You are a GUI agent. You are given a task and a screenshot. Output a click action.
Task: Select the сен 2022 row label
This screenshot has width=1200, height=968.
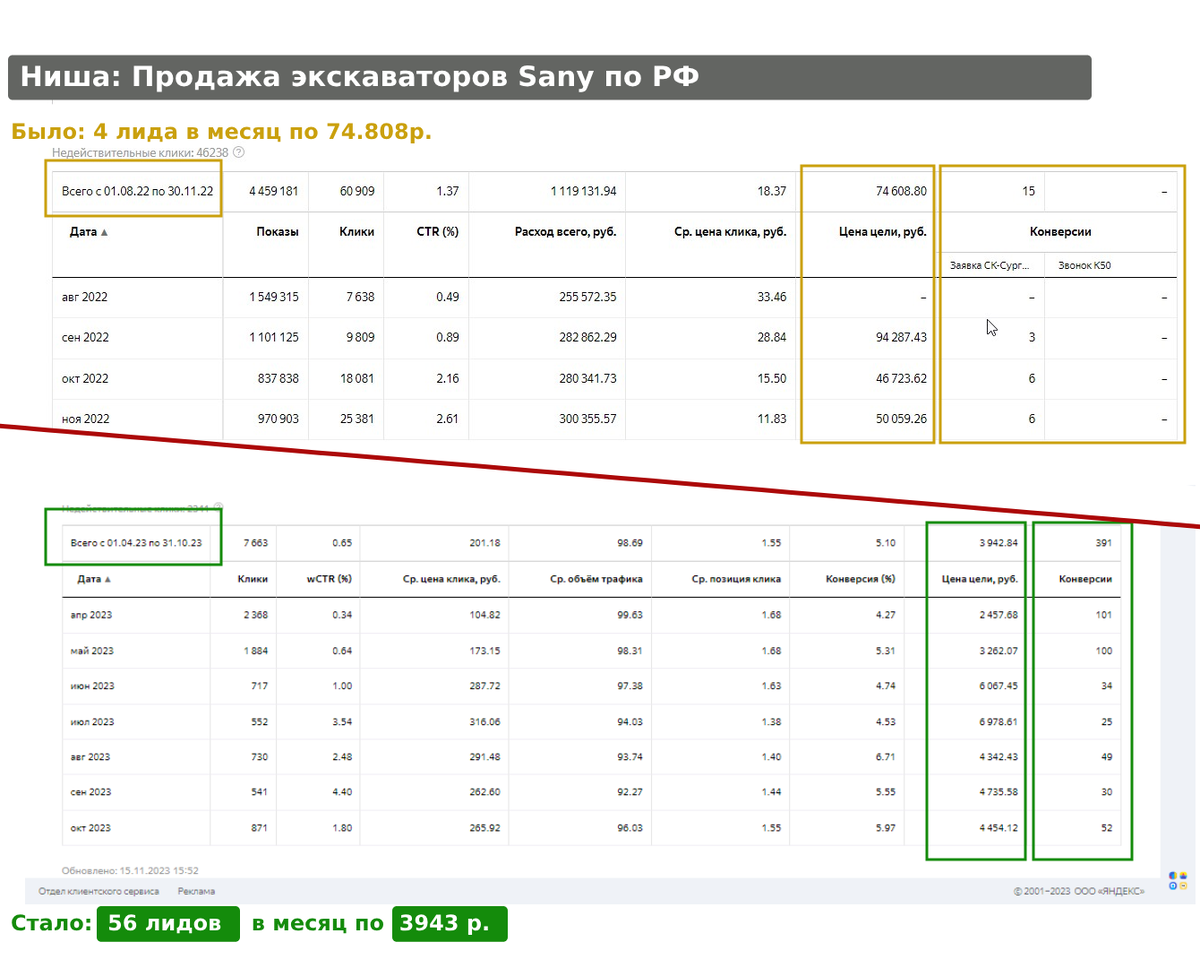click(86, 338)
